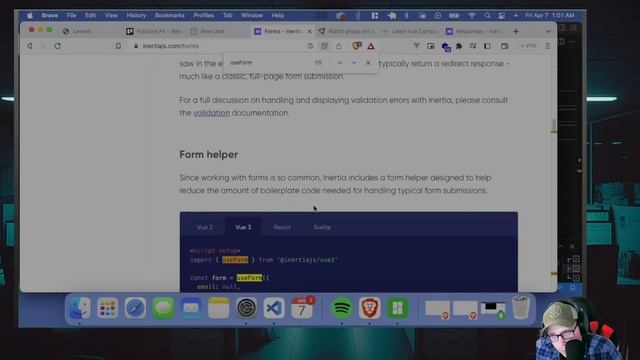The height and width of the screenshot is (360, 640).
Task: Select the React code tab
Action: (x=282, y=227)
